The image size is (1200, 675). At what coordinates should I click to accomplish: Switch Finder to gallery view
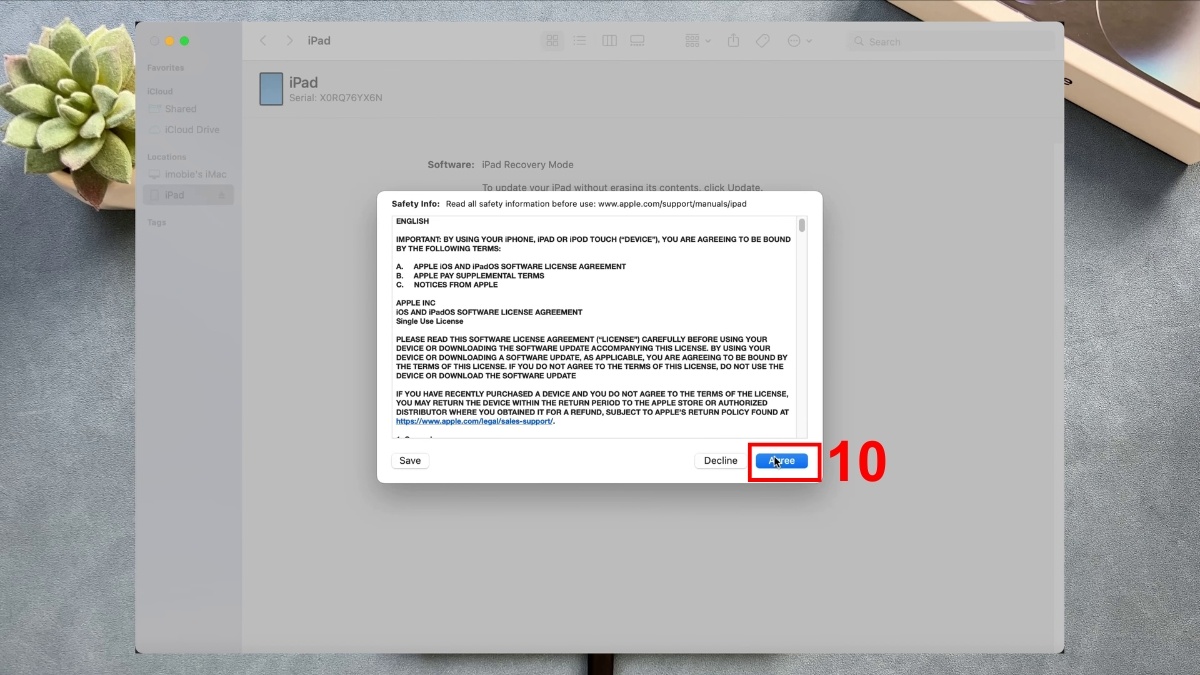click(x=637, y=41)
